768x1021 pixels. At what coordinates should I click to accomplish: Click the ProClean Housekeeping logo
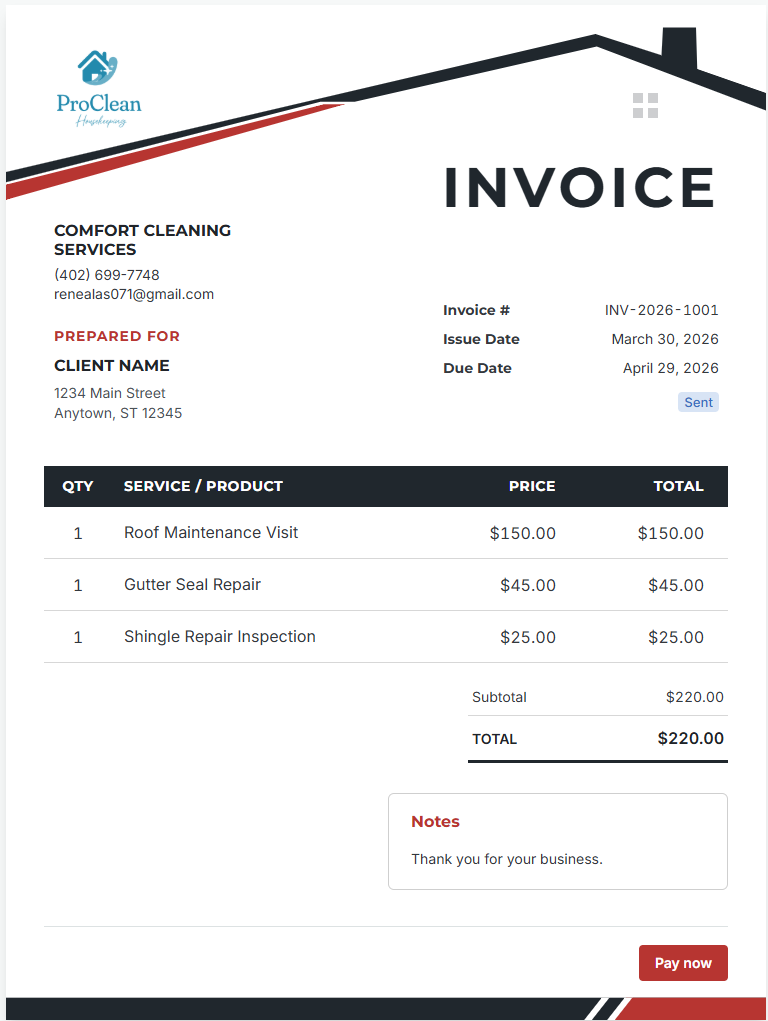[x=98, y=89]
